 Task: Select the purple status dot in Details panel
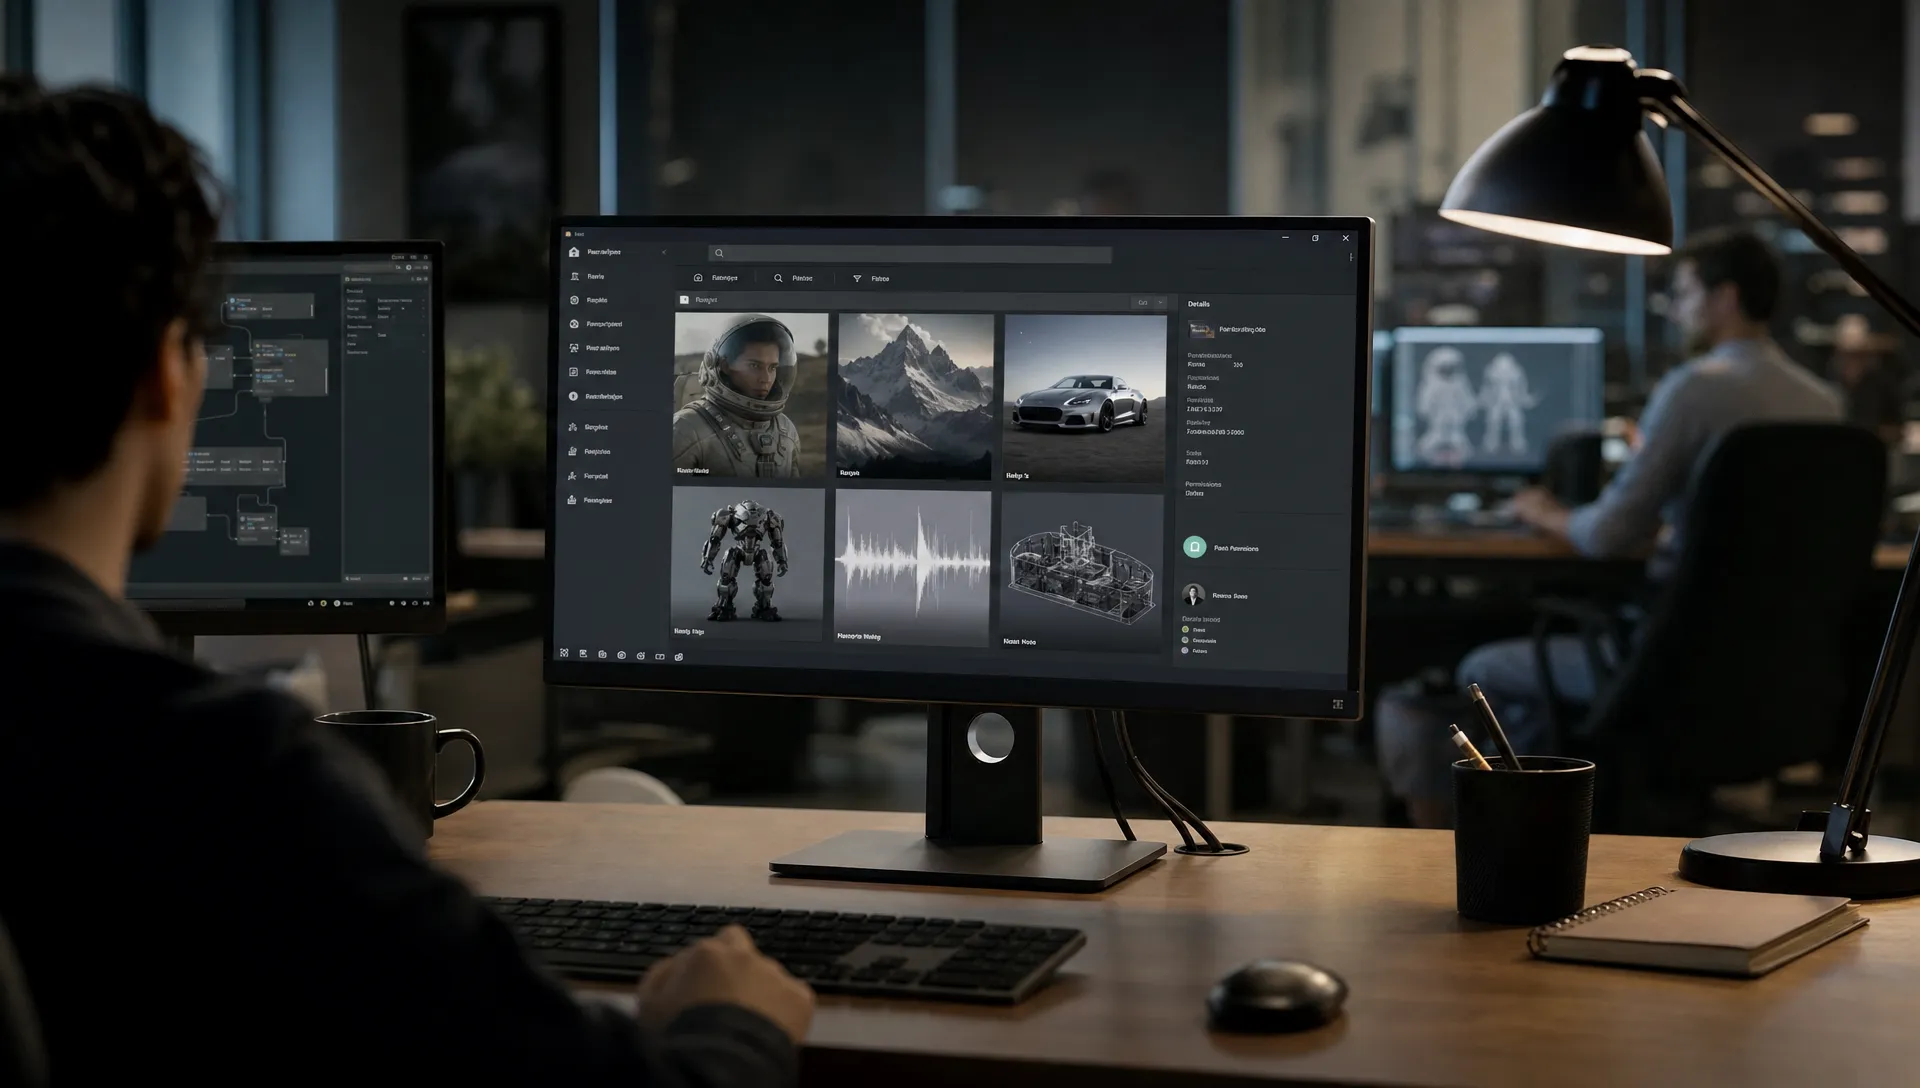click(1186, 651)
